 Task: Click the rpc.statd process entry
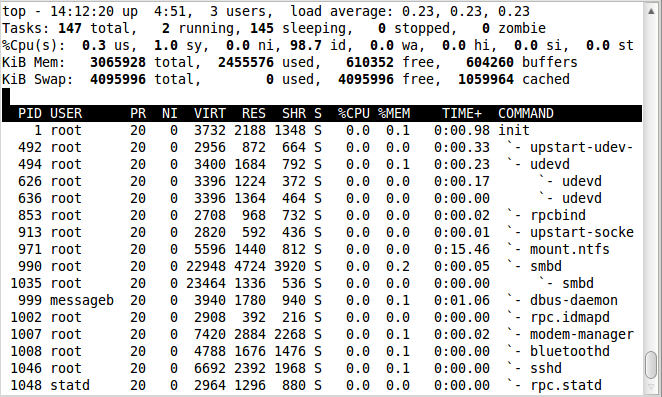click(566, 385)
